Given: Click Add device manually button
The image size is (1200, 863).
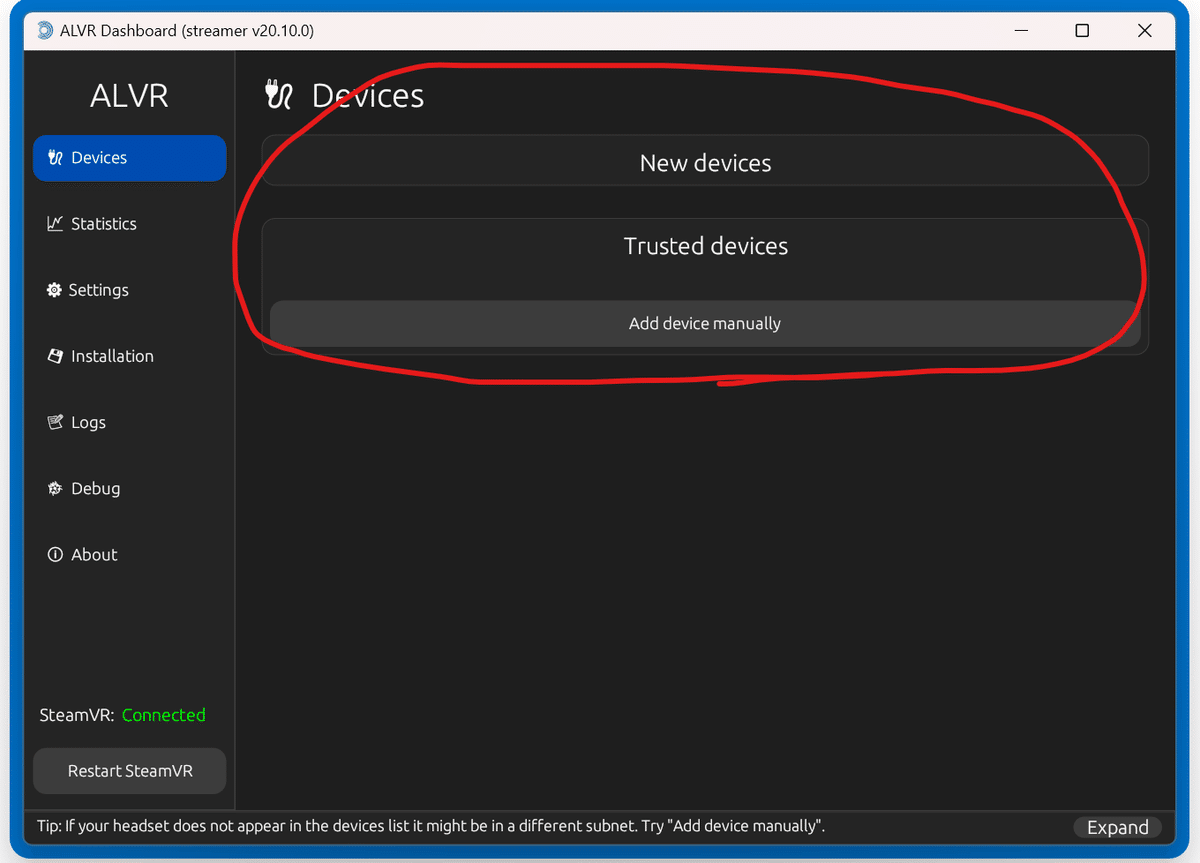Looking at the screenshot, I should 705,324.
